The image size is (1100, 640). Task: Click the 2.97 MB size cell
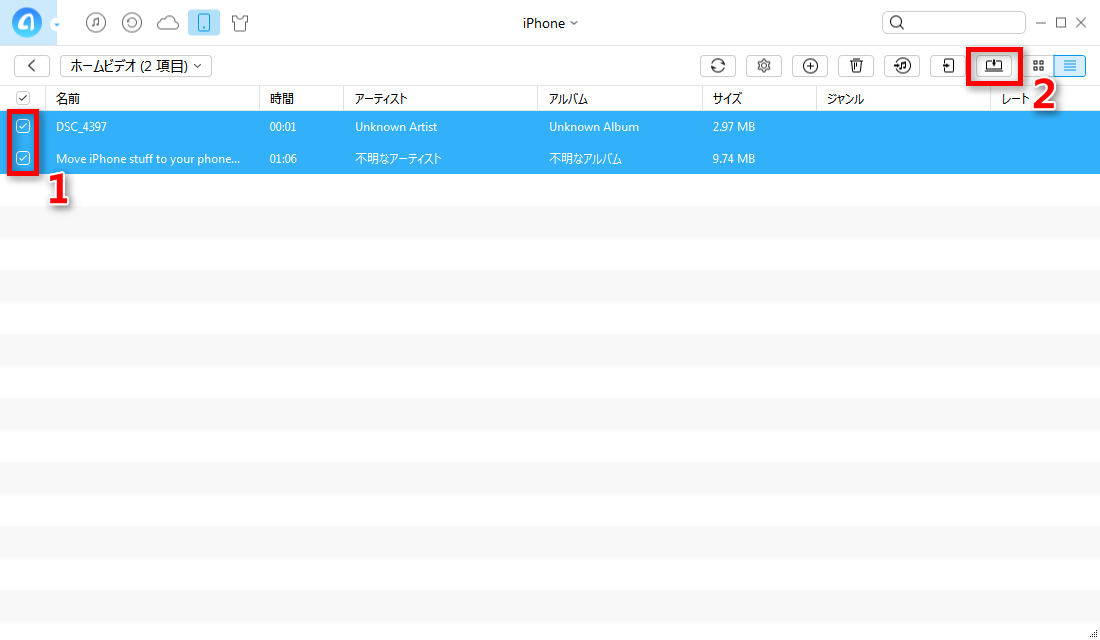tap(734, 127)
